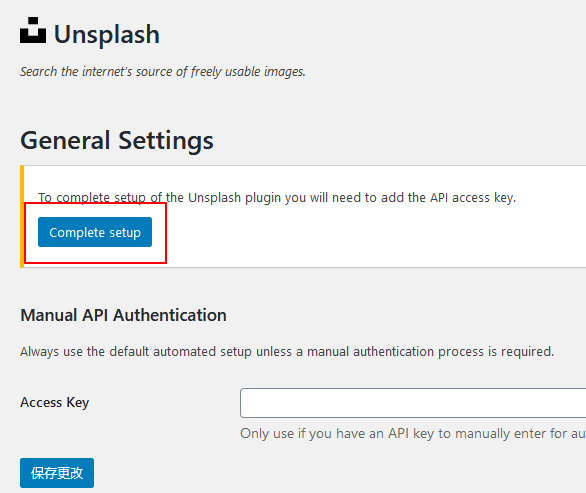Click the Unsplash title text beside logo
The width and height of the screenshot is (586, 493).
pyautogui.click(x=107, y=34)
